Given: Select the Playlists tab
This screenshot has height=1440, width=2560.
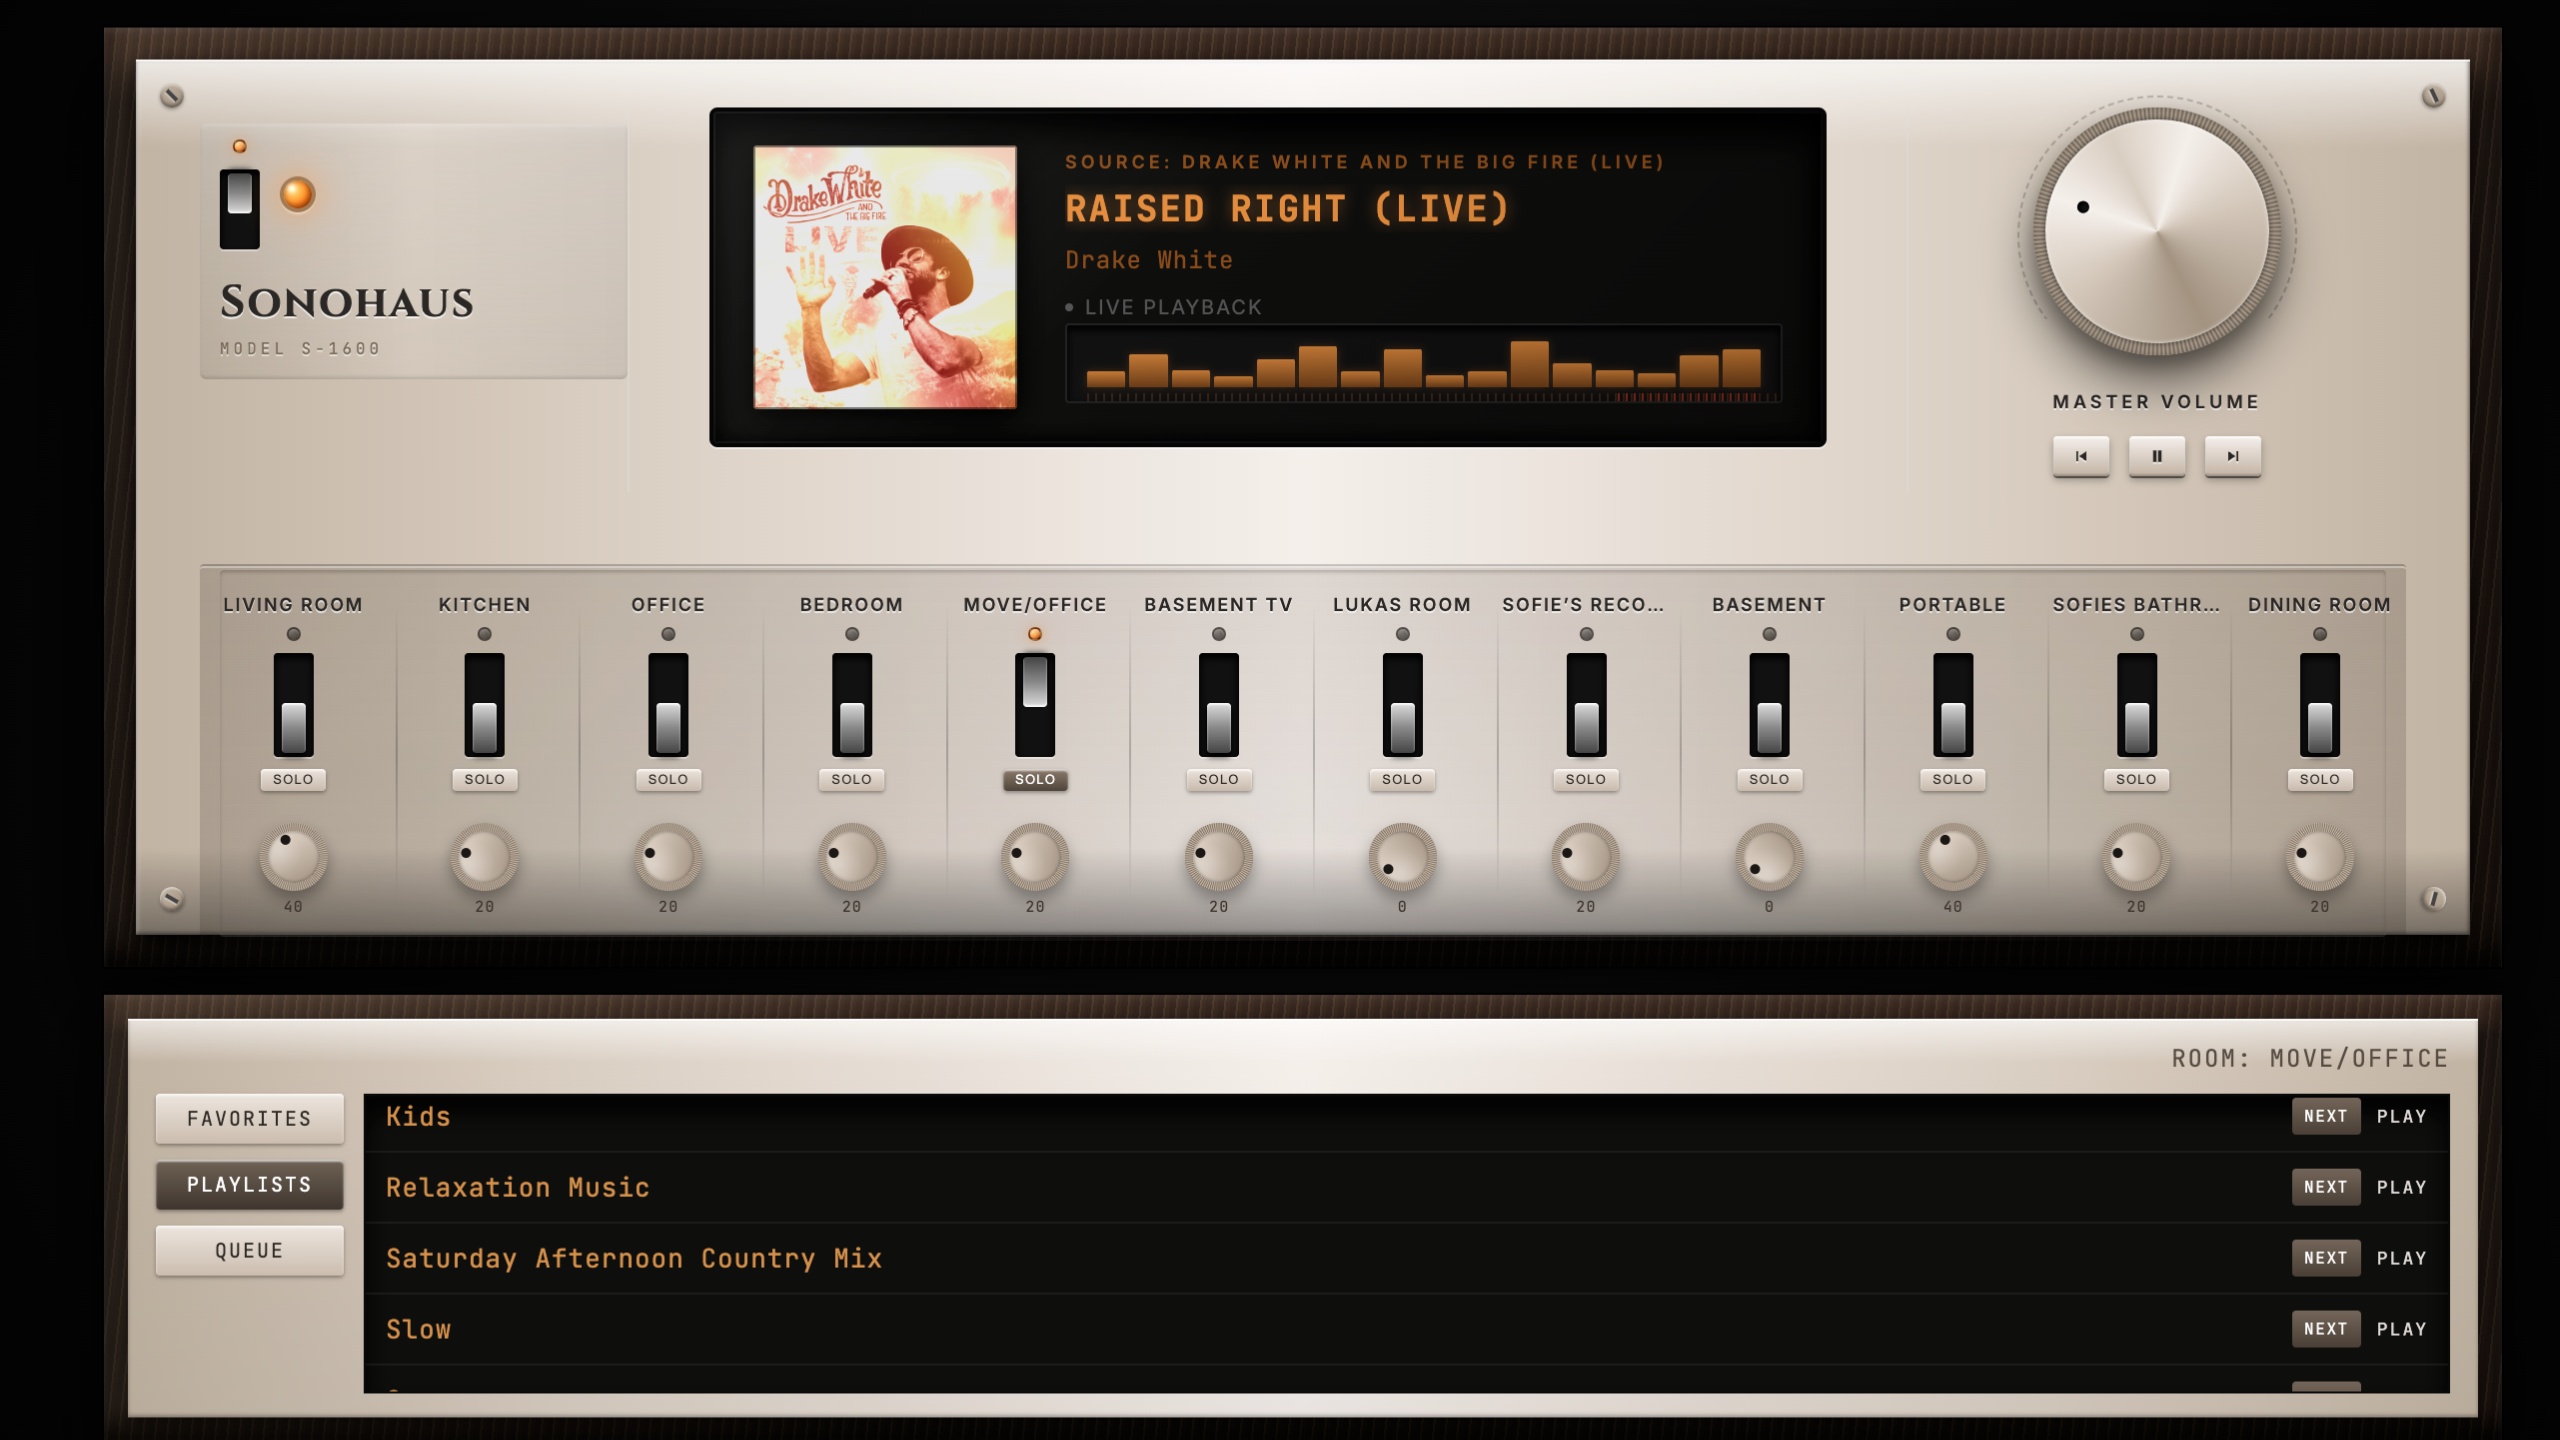Looking at the screenshot, I should click(249, 1184).
